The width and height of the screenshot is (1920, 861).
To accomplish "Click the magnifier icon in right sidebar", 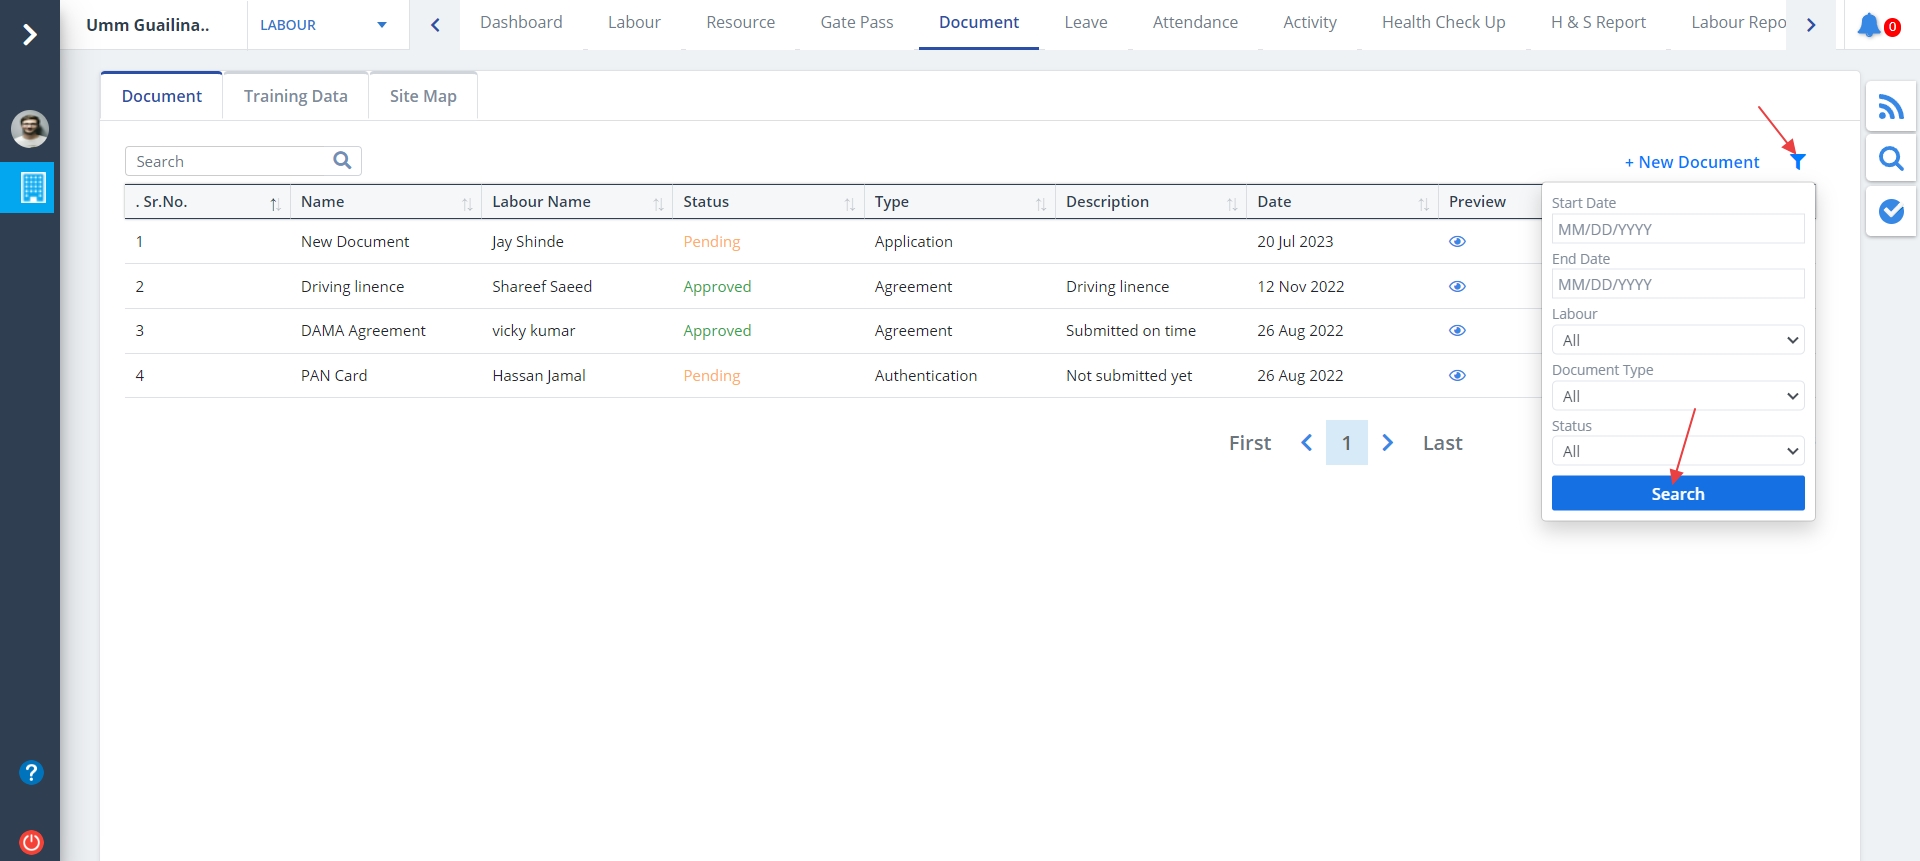I will 1890,159.
